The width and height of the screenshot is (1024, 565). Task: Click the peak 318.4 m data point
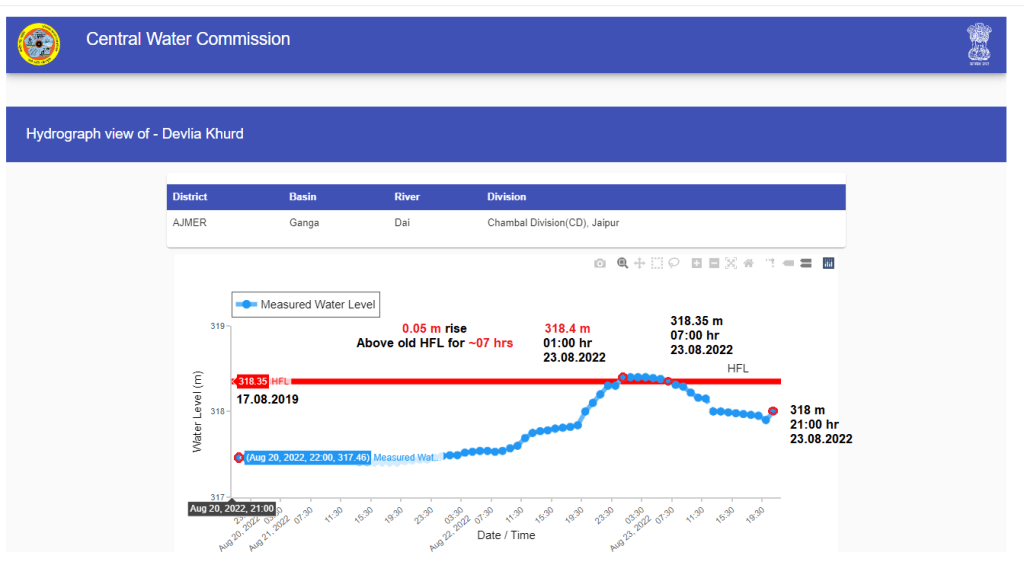623,377
